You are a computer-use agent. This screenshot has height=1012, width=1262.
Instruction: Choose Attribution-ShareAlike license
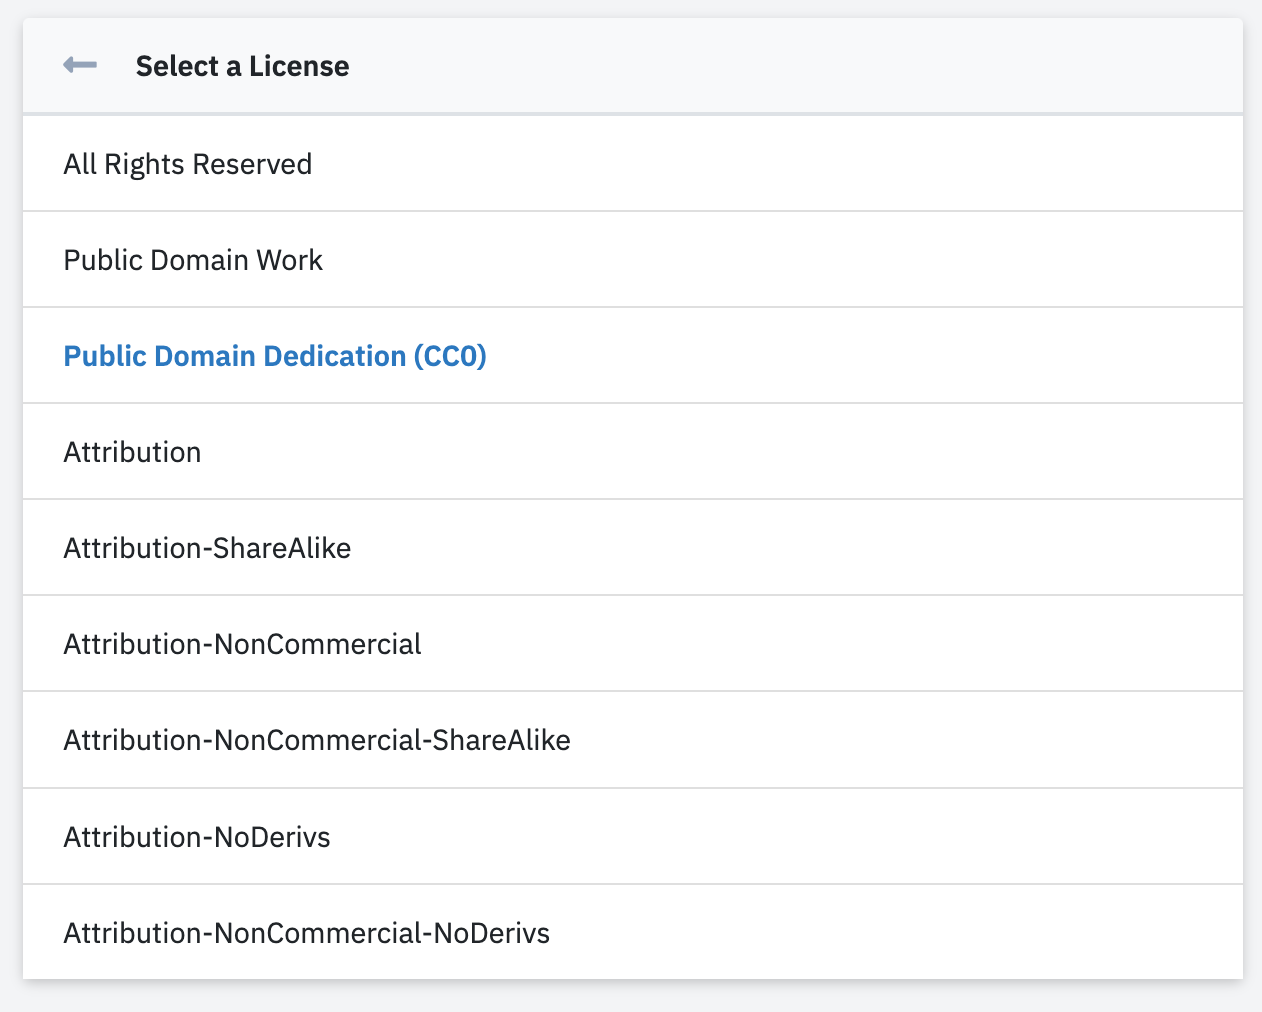(x=207, y=548)
